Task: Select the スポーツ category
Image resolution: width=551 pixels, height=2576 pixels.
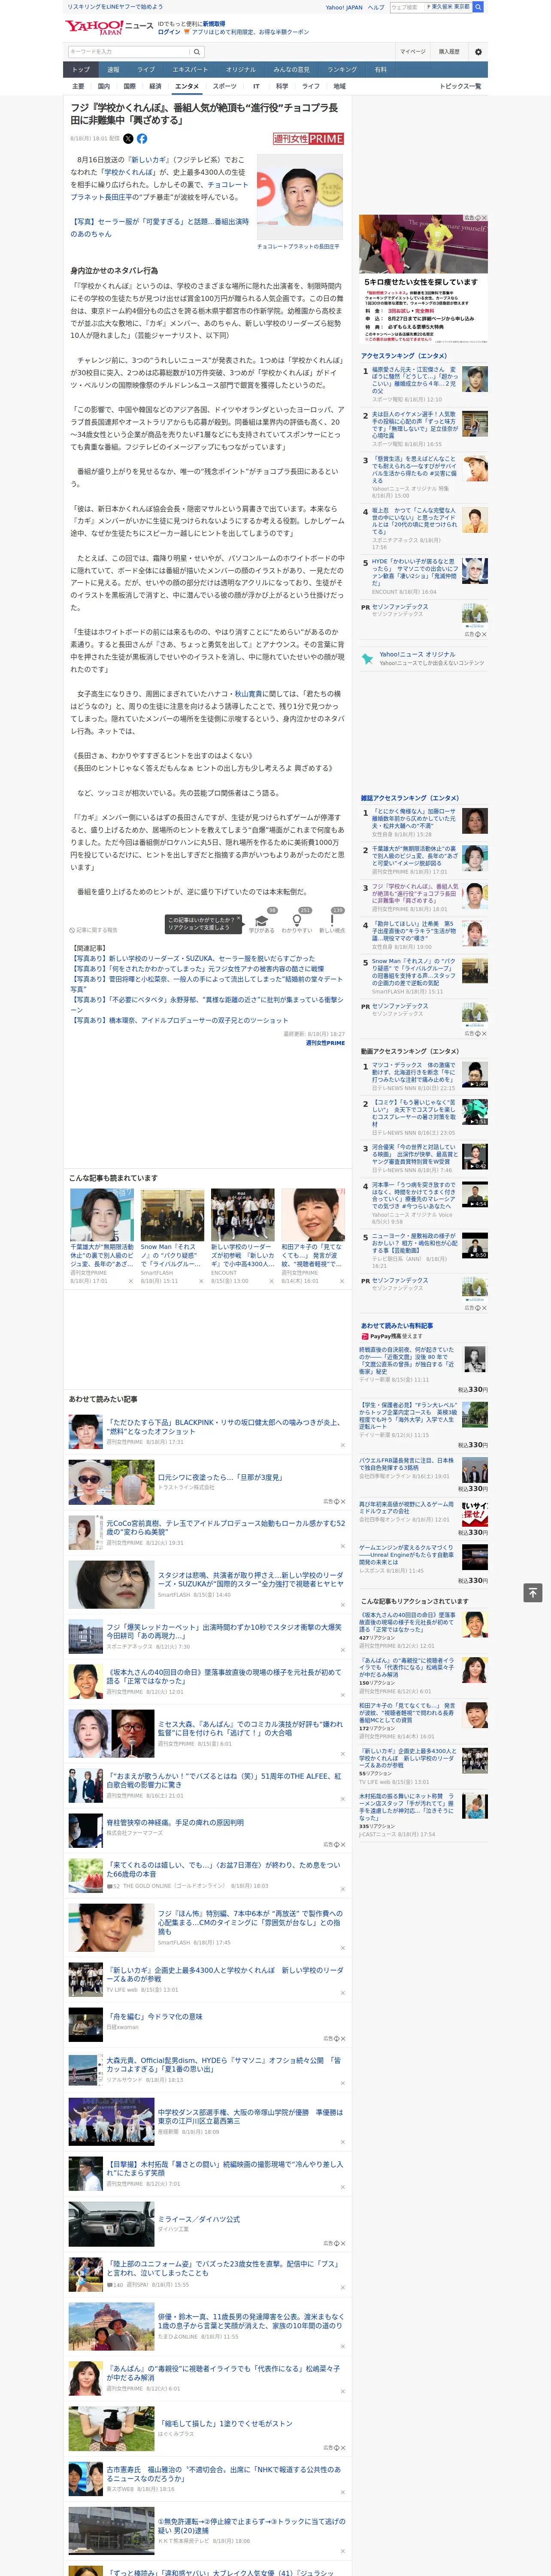Action: [x=225, y=86]
